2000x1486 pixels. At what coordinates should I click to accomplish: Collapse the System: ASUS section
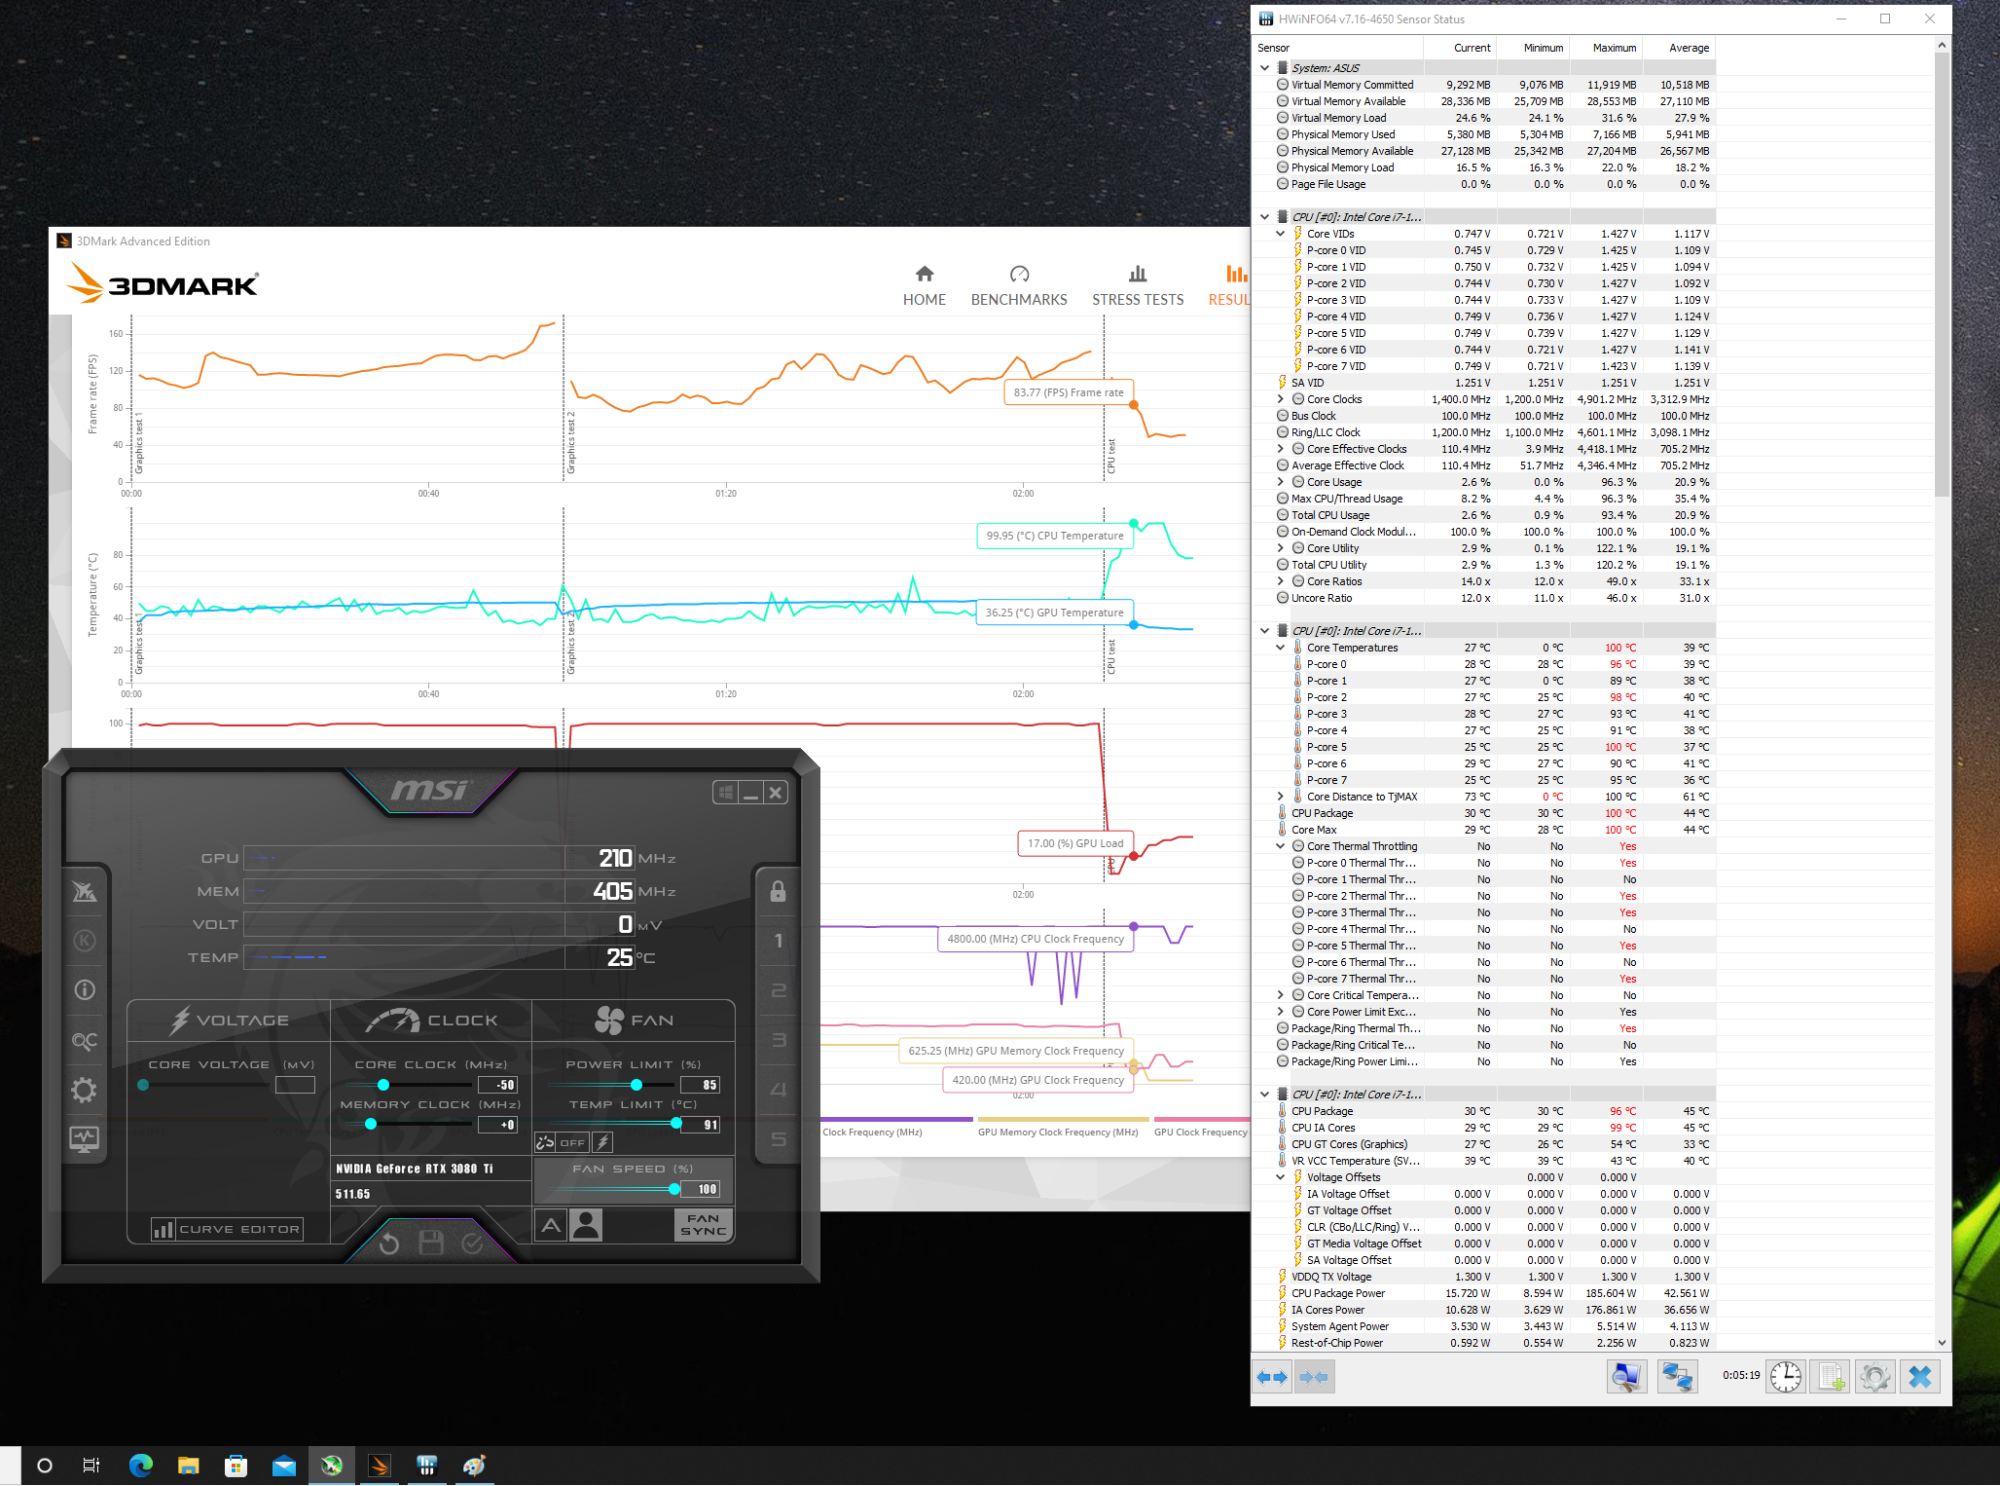[x=1265, y=68]
